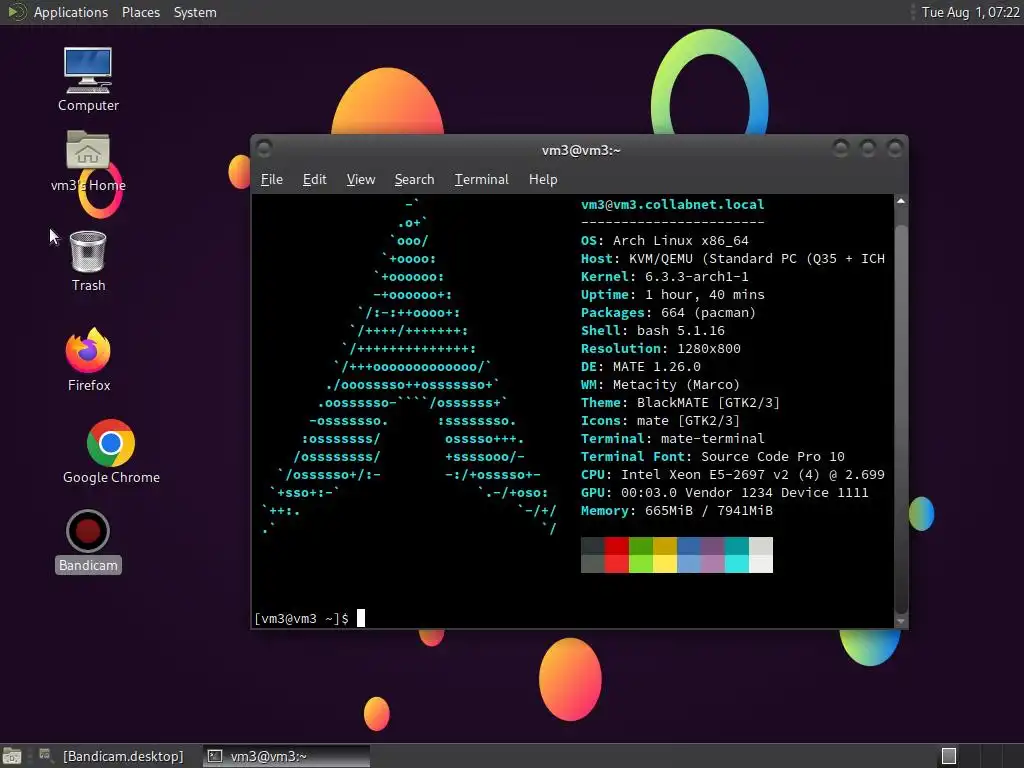This screenshot has height=768, width=1024.
Task: Launch Google Chrome from the desktop
Action: tap(111, 451)
